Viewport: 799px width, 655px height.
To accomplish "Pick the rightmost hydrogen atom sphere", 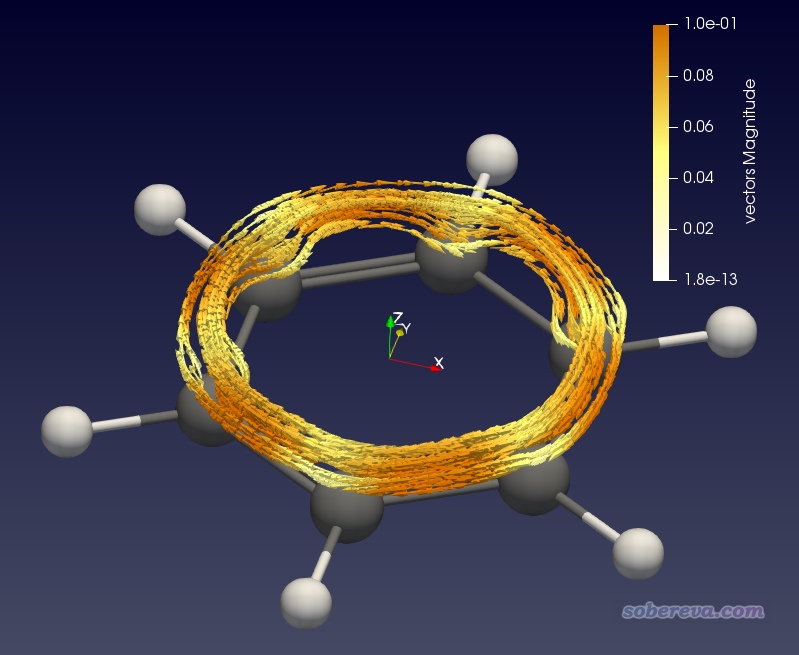I will coord(731,332).
